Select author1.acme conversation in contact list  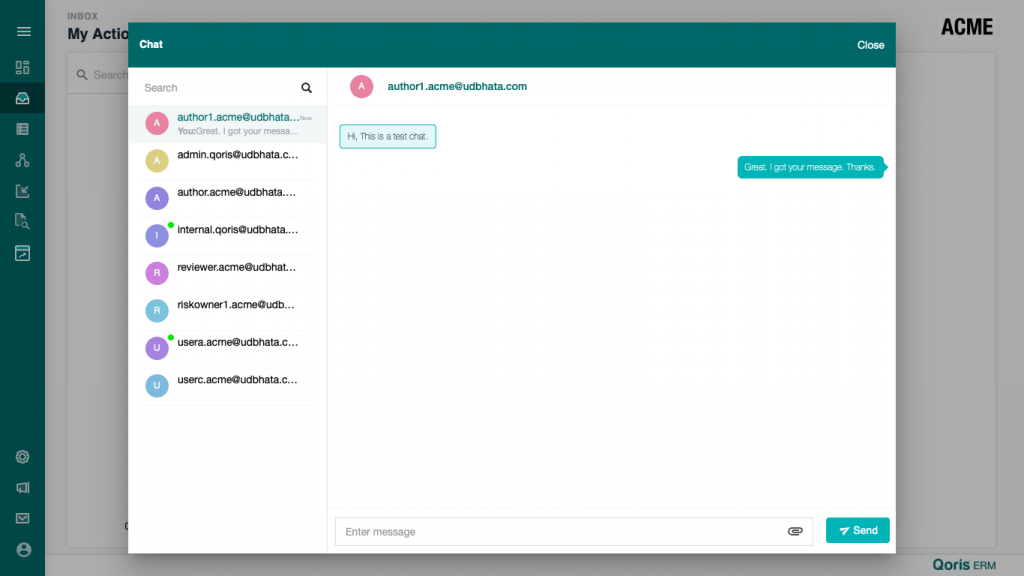pos(228,123)
